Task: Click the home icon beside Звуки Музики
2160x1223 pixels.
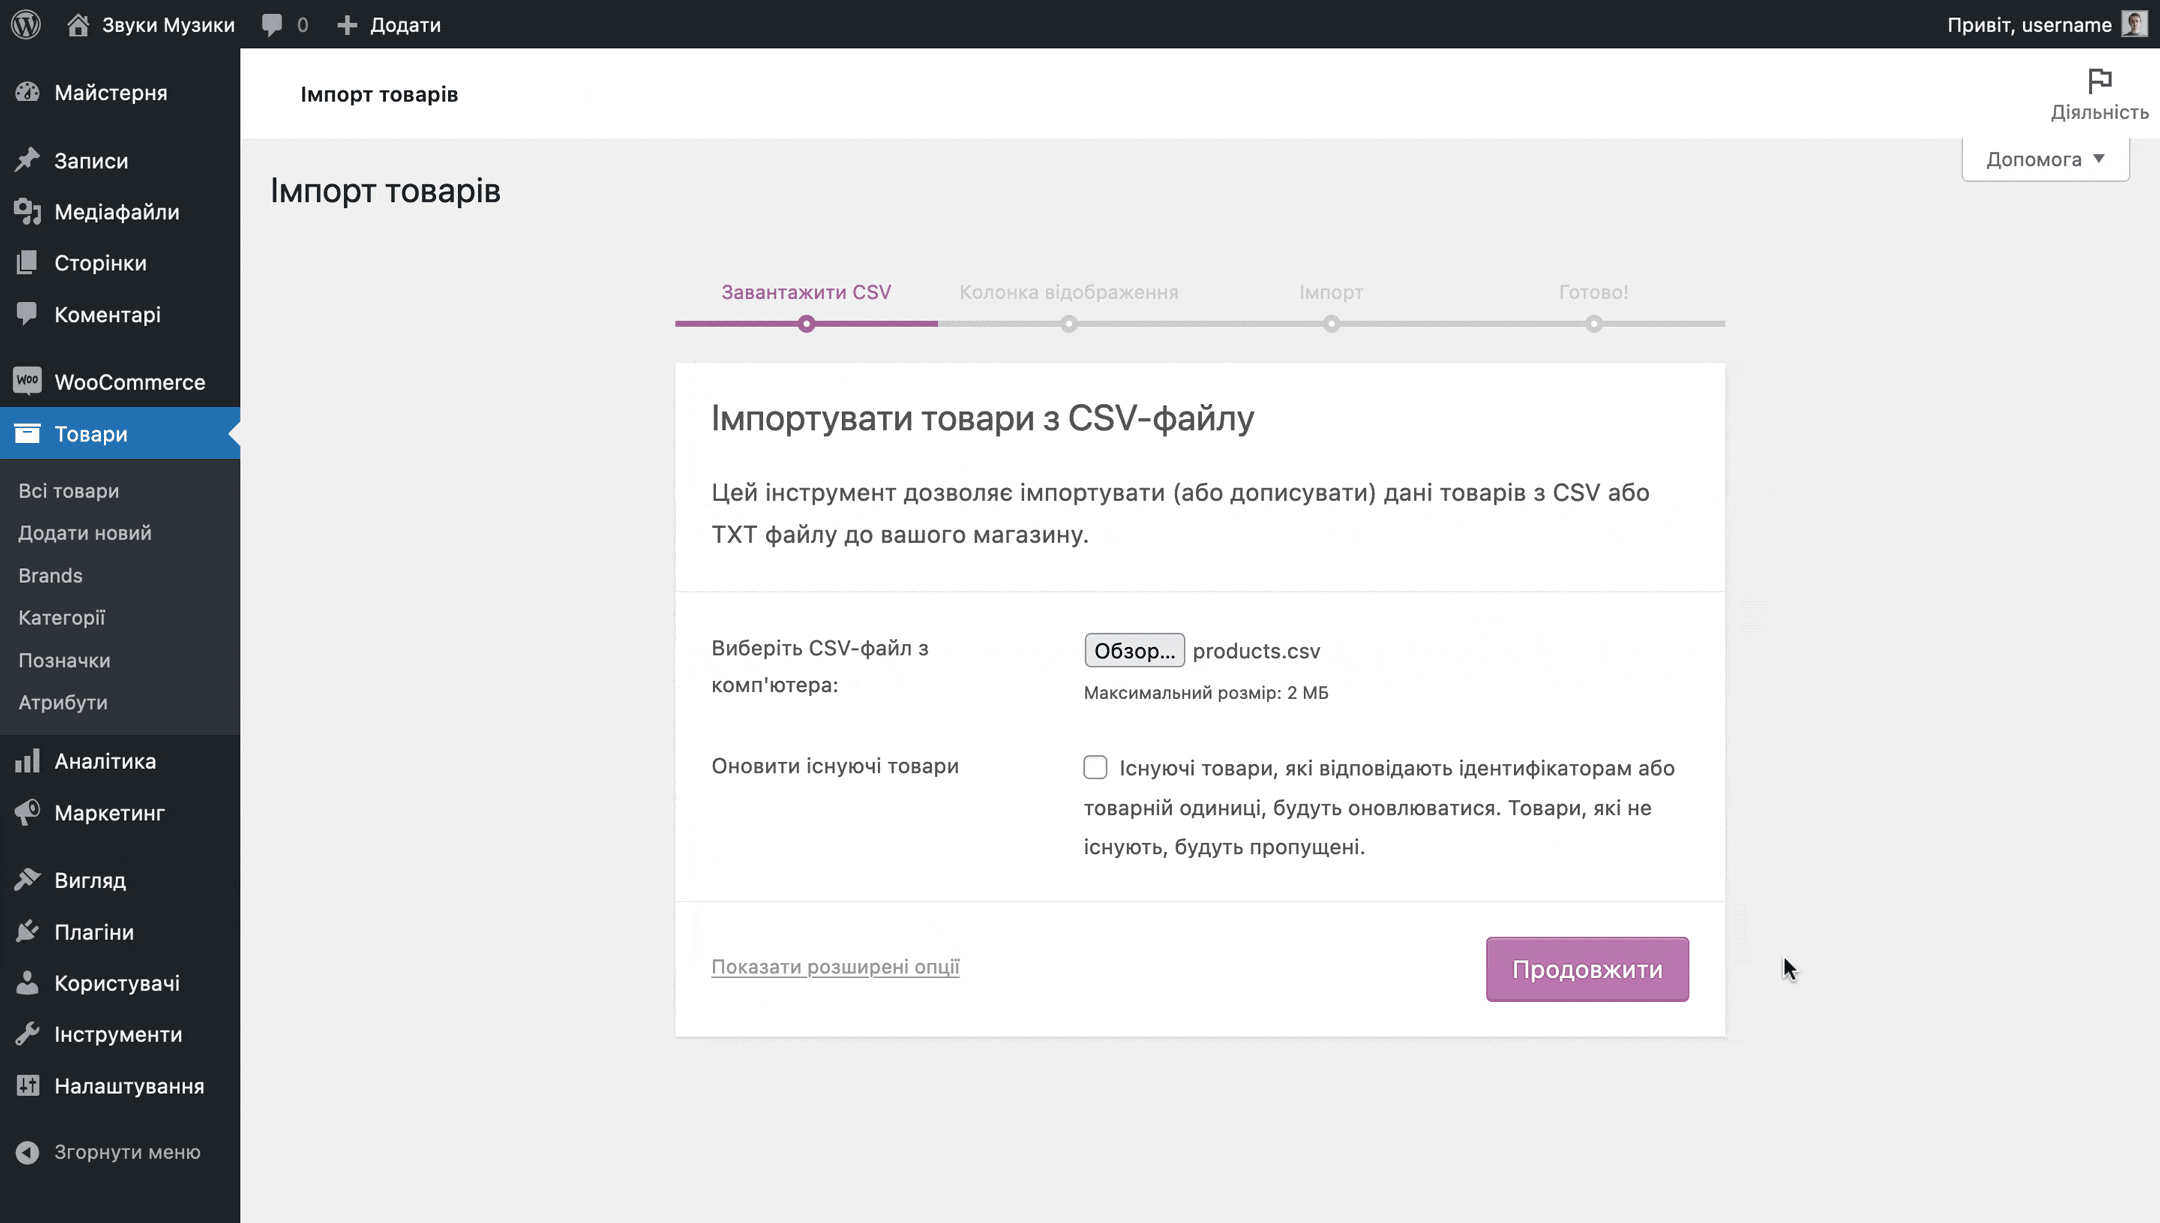Action: (x=78, y=24)
